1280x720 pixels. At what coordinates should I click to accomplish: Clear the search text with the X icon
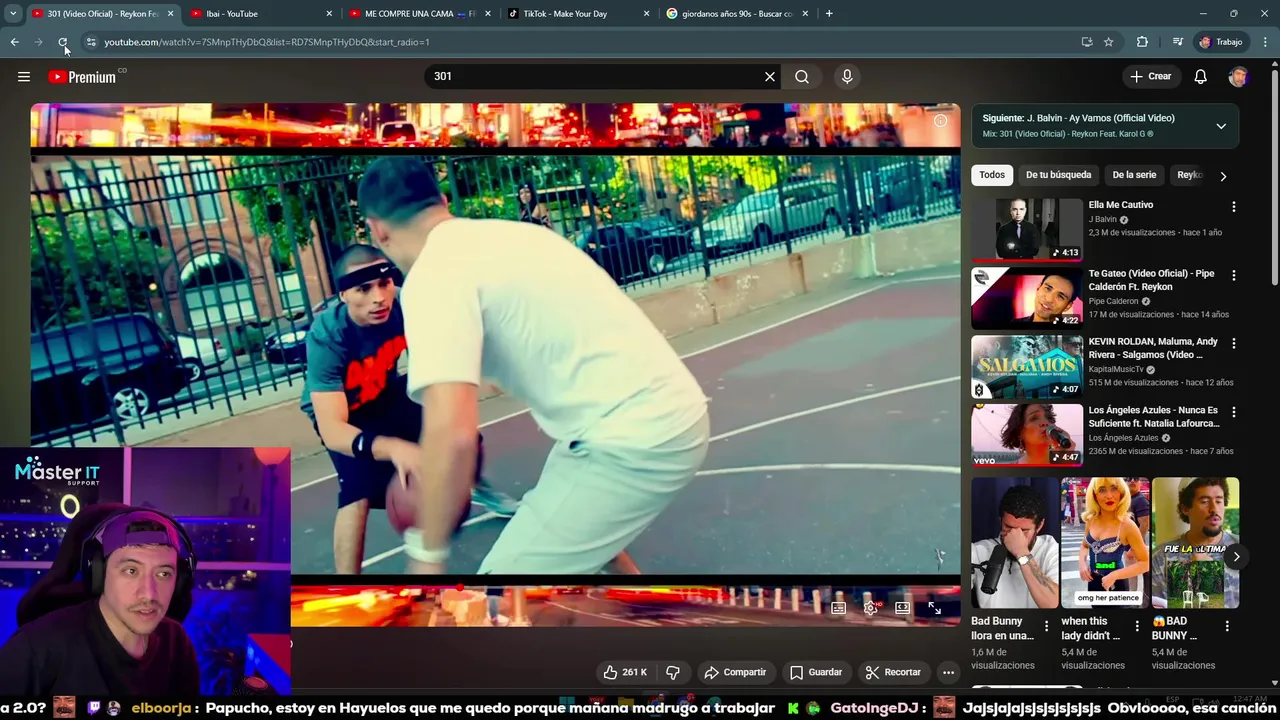point(770,77)
